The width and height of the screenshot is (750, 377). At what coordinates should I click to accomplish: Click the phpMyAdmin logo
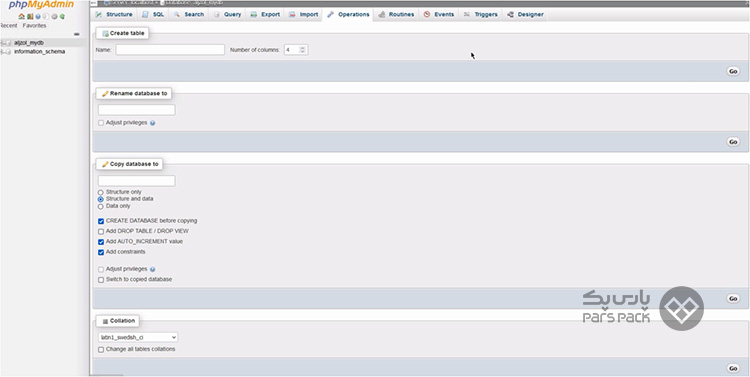point(41,5)
